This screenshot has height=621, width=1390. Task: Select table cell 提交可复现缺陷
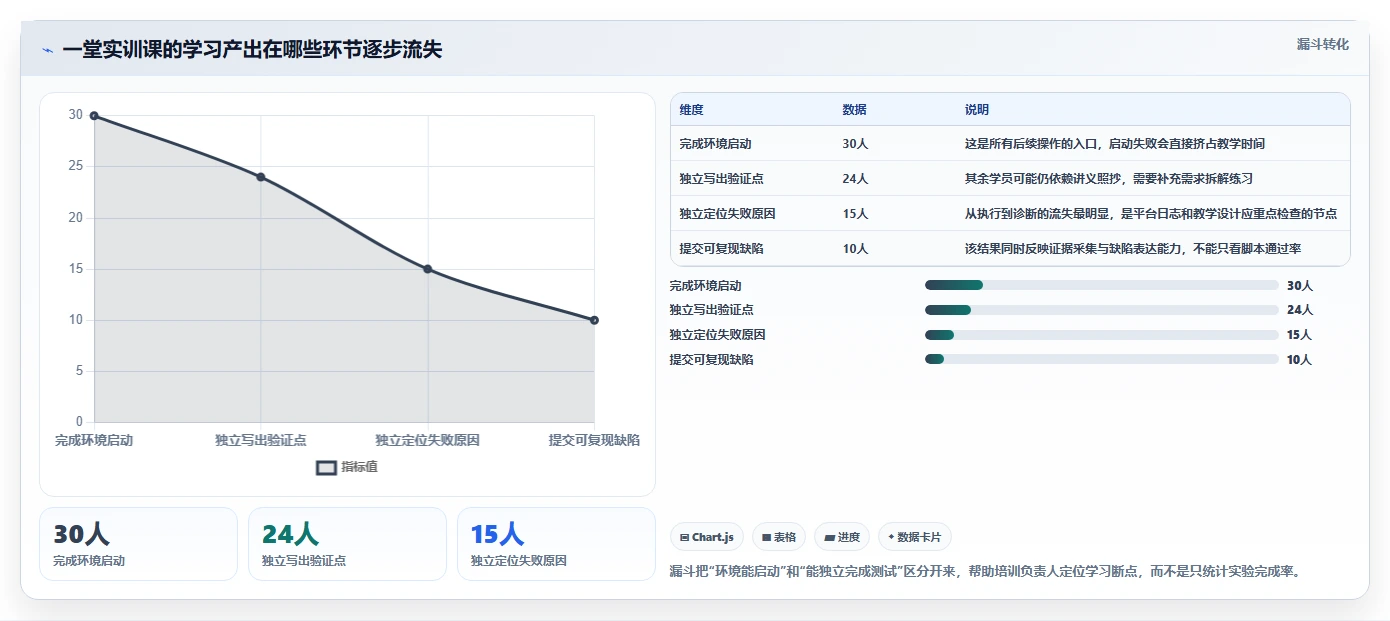point(721,249)
